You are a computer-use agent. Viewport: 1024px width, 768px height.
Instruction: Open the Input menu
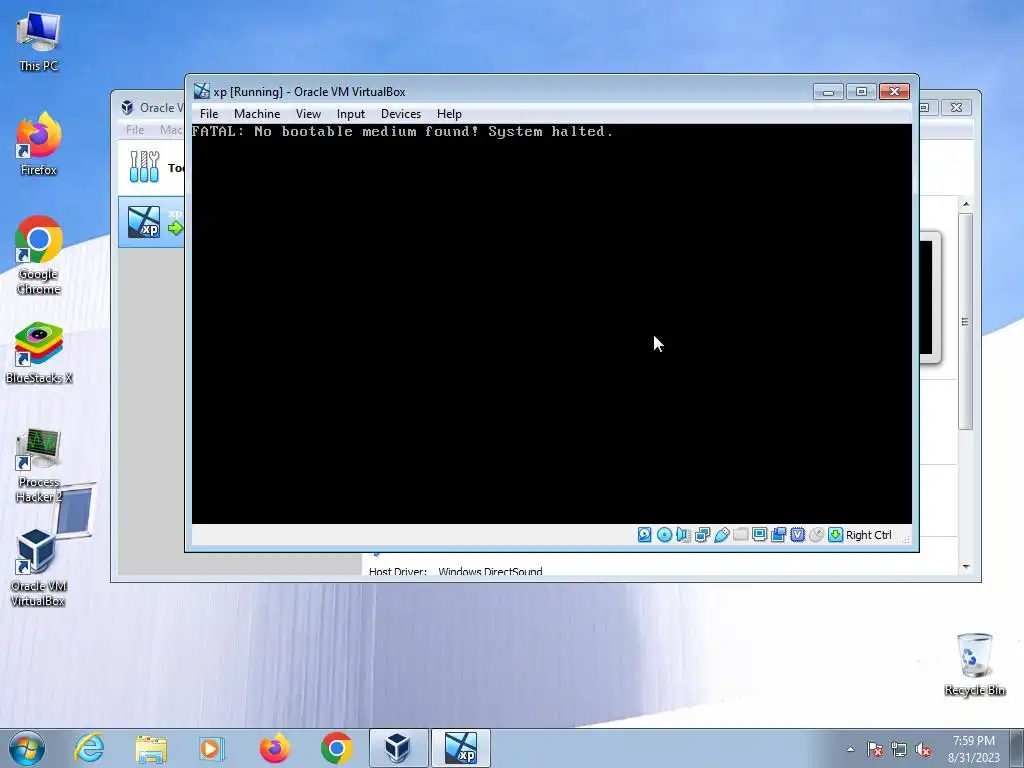(x=351, y=114)
